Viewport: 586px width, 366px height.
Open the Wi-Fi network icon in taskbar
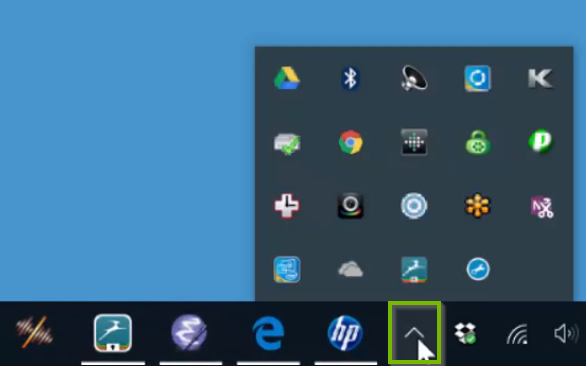pyautogui.click(x=517, y=334)
